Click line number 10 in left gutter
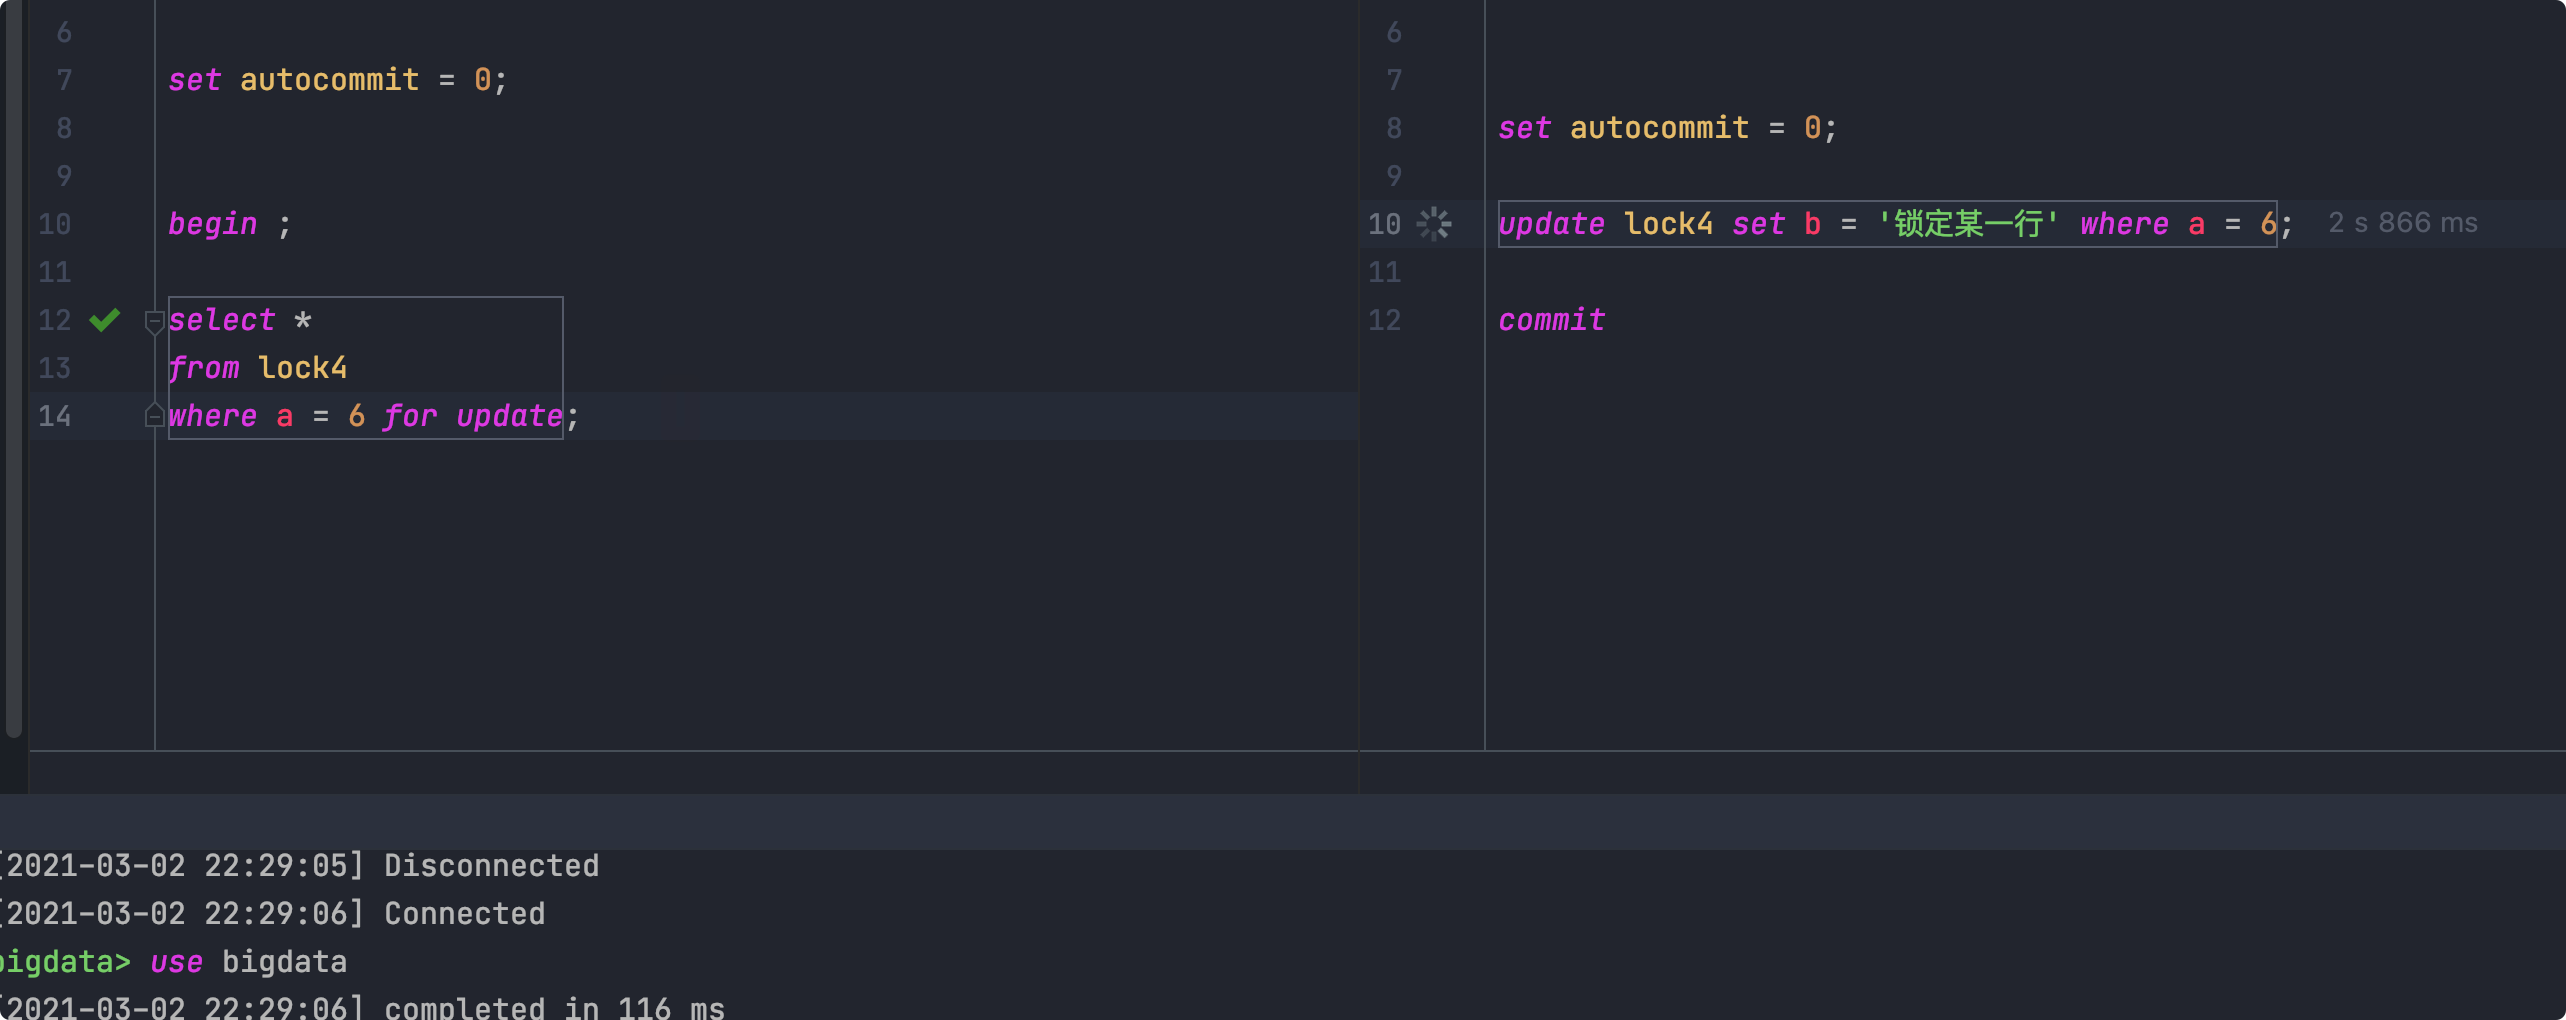The width and height of the screenshot is (2566, 1020). 55,224
